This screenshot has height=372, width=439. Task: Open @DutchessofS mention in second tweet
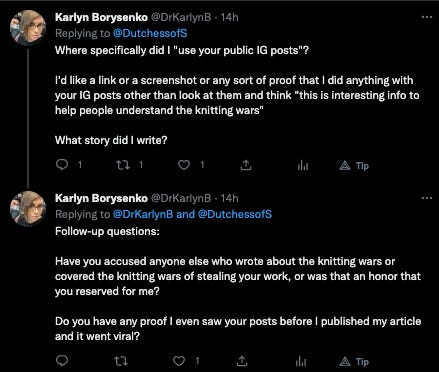[x=235, y=214]
